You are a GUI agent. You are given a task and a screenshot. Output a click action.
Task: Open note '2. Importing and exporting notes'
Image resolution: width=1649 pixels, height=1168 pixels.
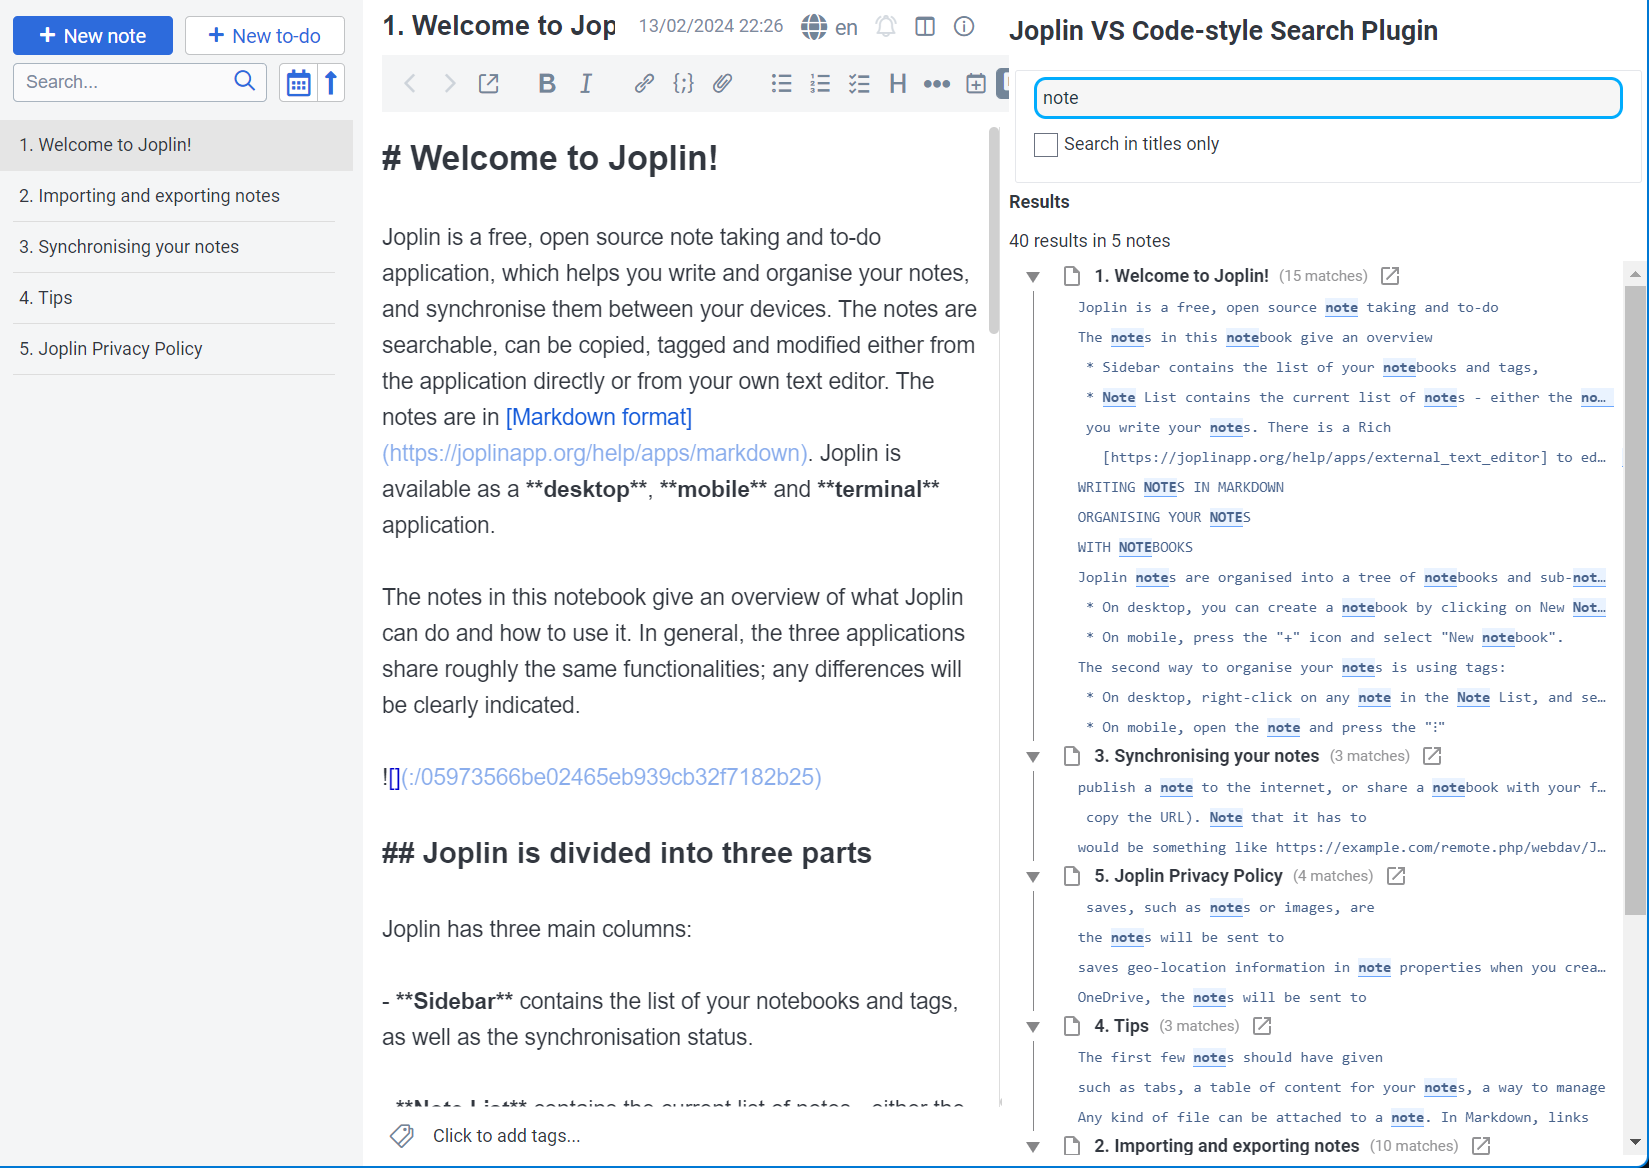tap(176, 196)
